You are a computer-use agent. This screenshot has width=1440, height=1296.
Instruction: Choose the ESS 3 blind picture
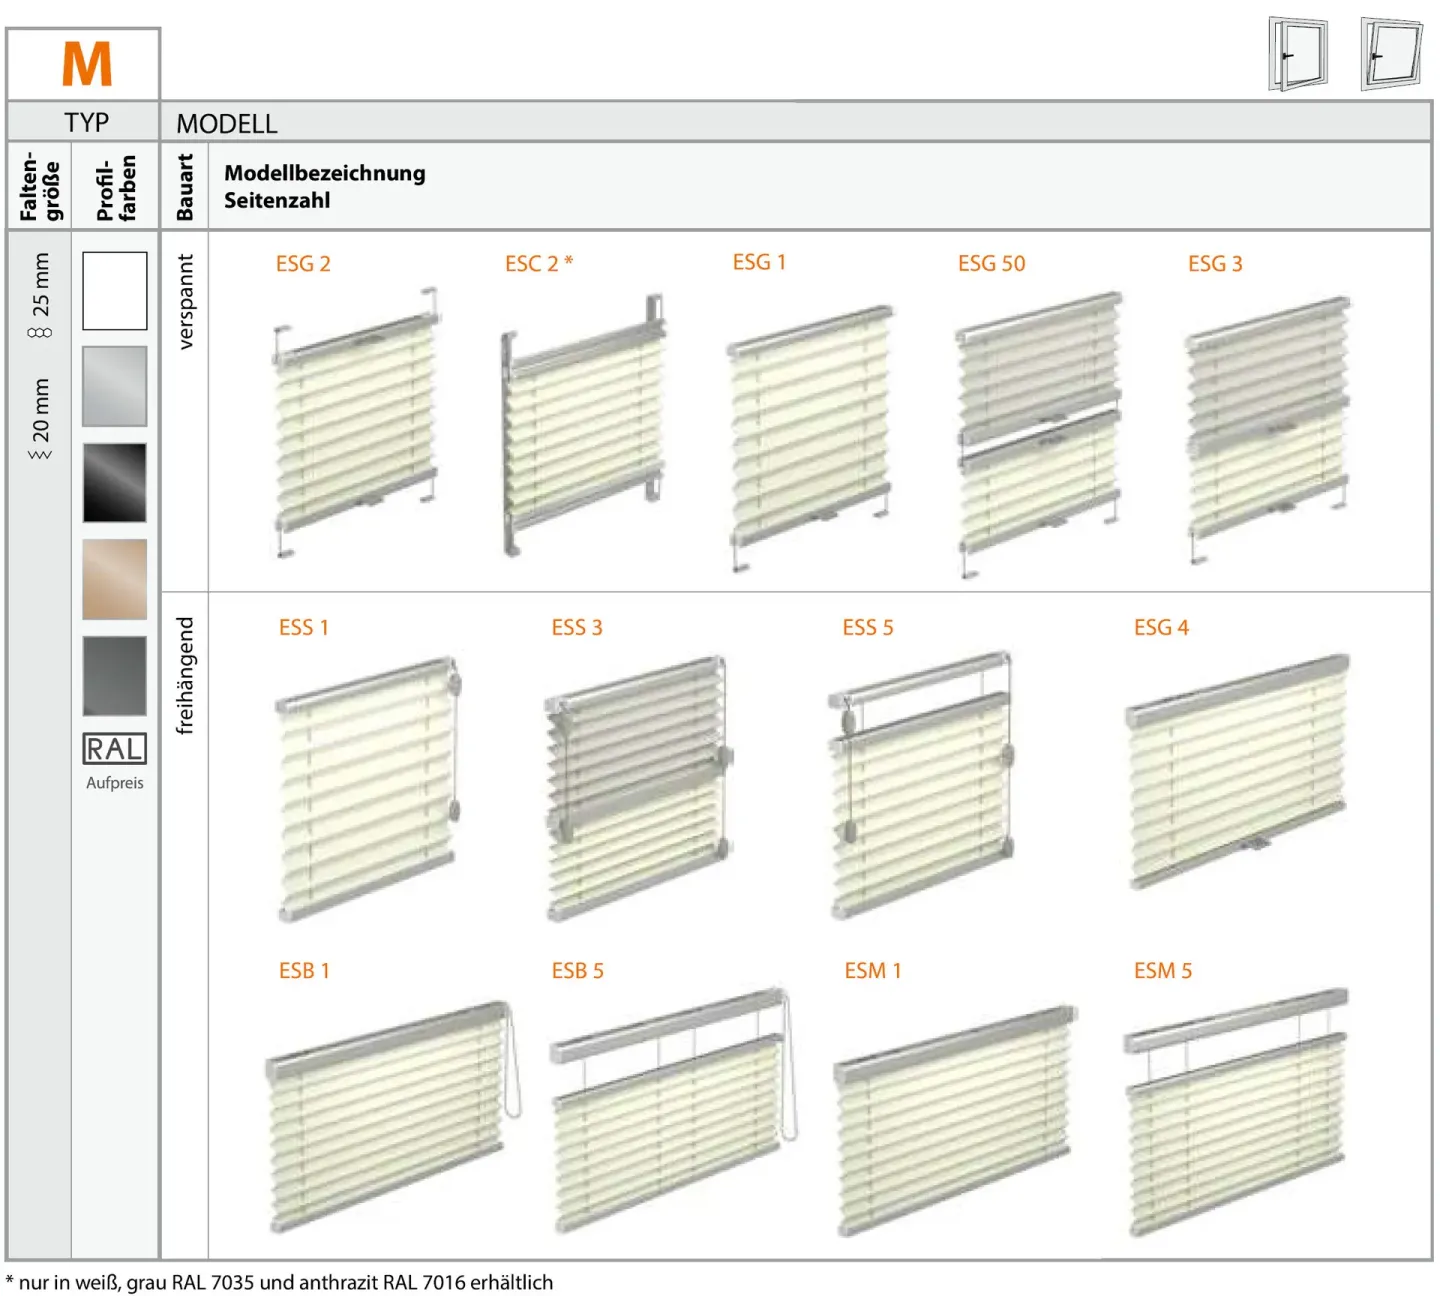coord(637,789)
